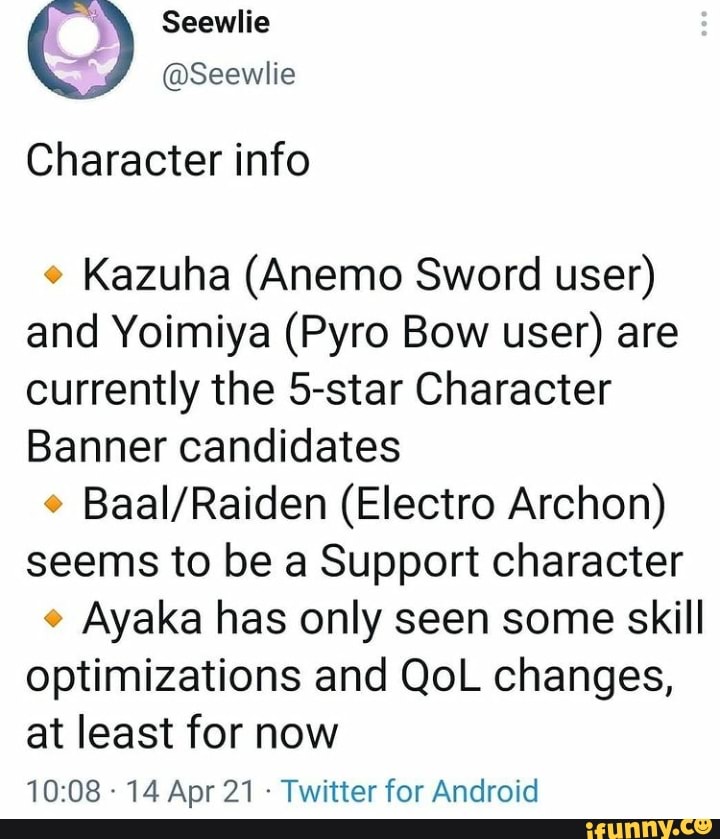The image size is (720, 839).
Task: Click the Seewlie display name
Action: [x=214, y=23]
